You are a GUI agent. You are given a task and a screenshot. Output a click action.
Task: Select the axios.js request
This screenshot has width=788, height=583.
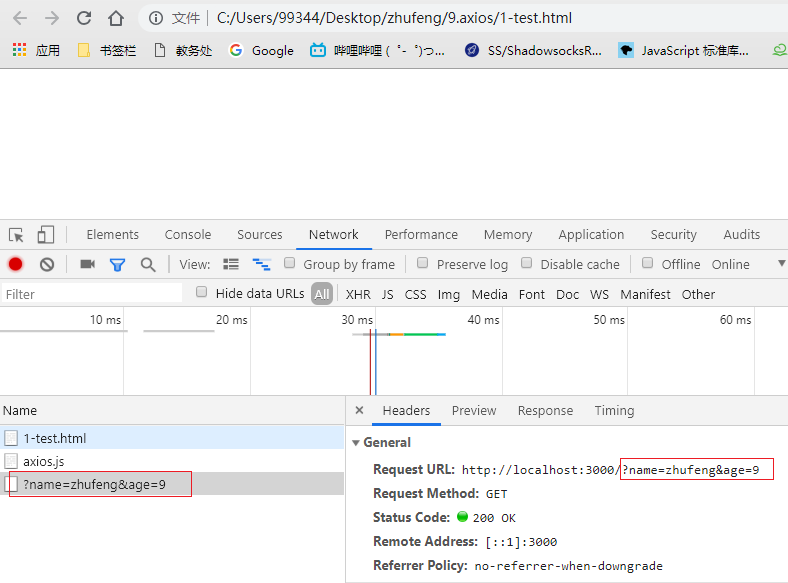click(x=44, y=462)
